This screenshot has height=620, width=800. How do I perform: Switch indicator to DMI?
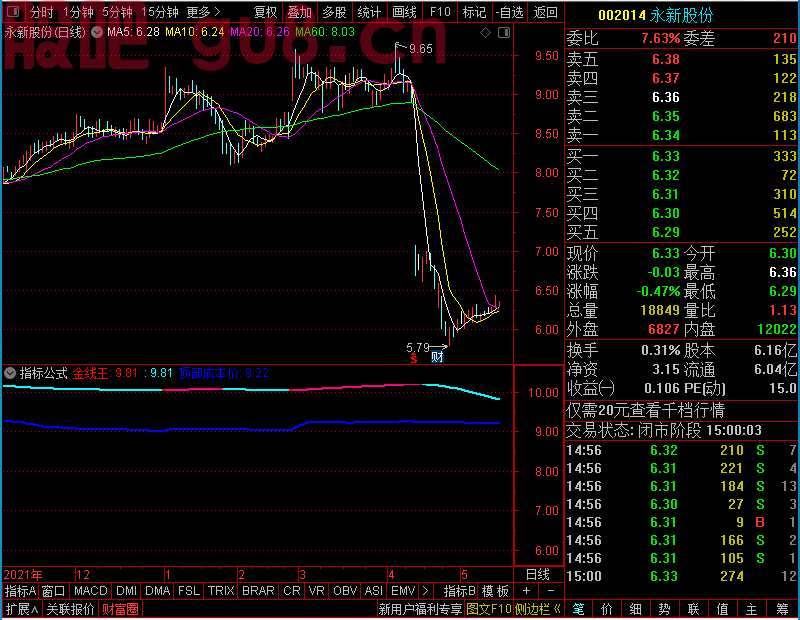tap(126, 591)
